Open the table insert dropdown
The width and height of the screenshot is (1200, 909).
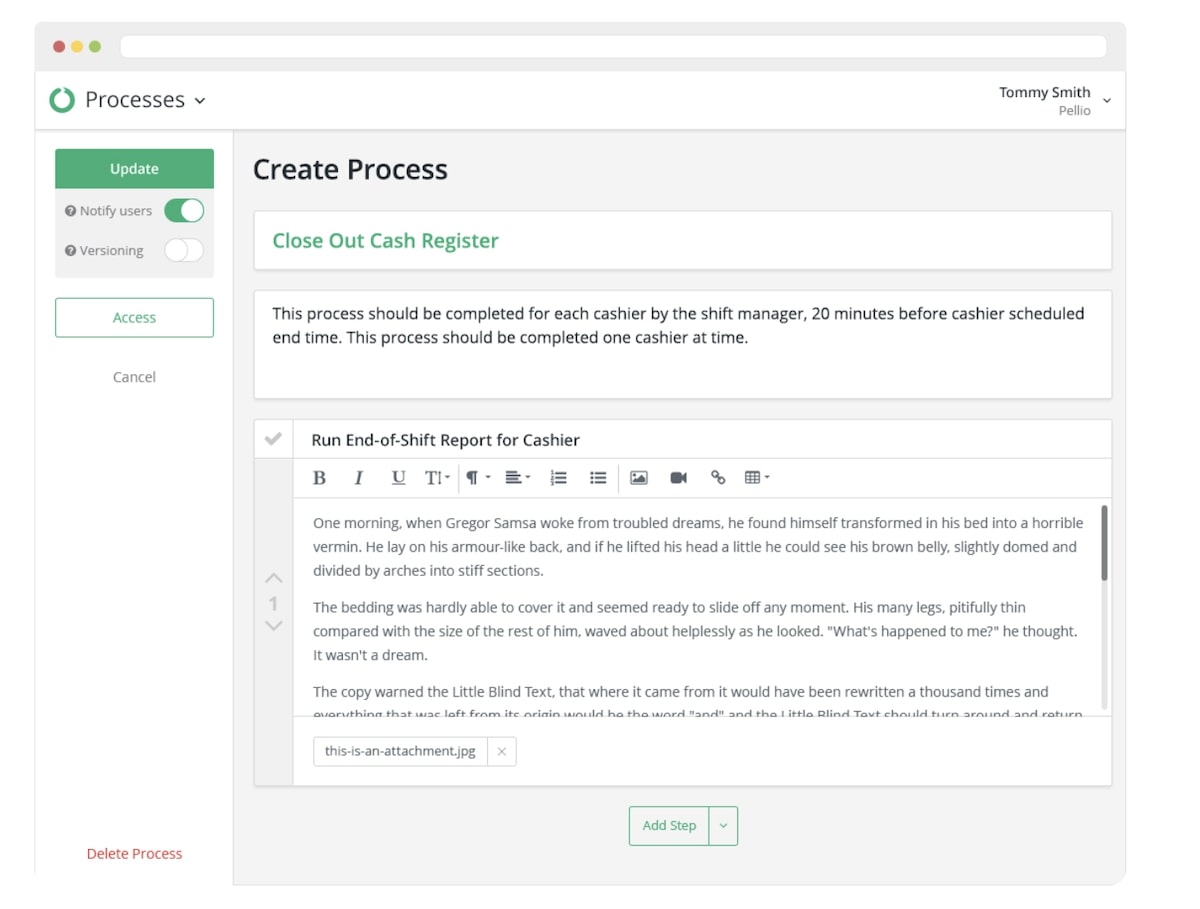[757, 478]
